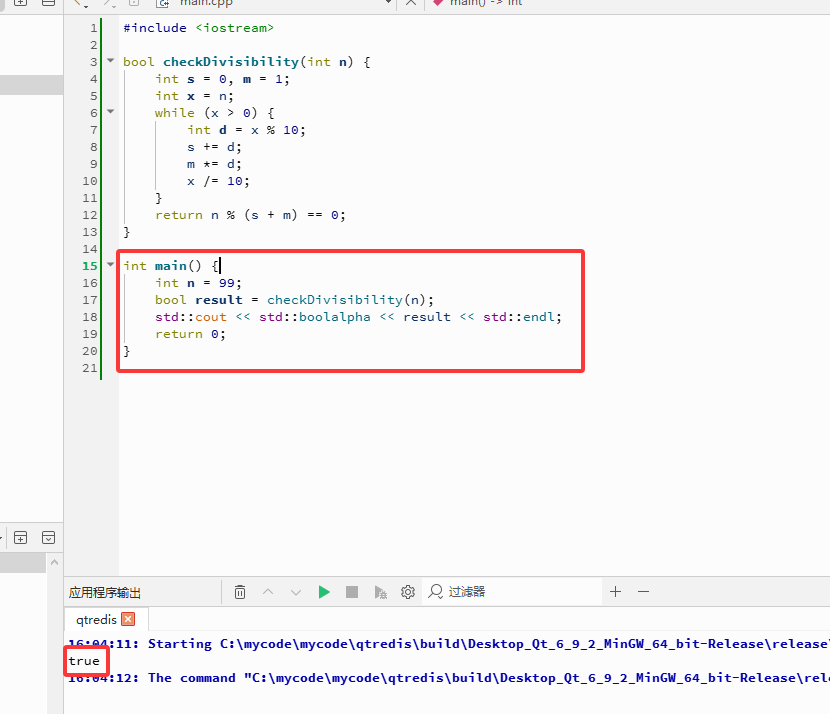830x714 pixels.
Task: Click the filter magnifier options icon
Action: coord(435,592)
